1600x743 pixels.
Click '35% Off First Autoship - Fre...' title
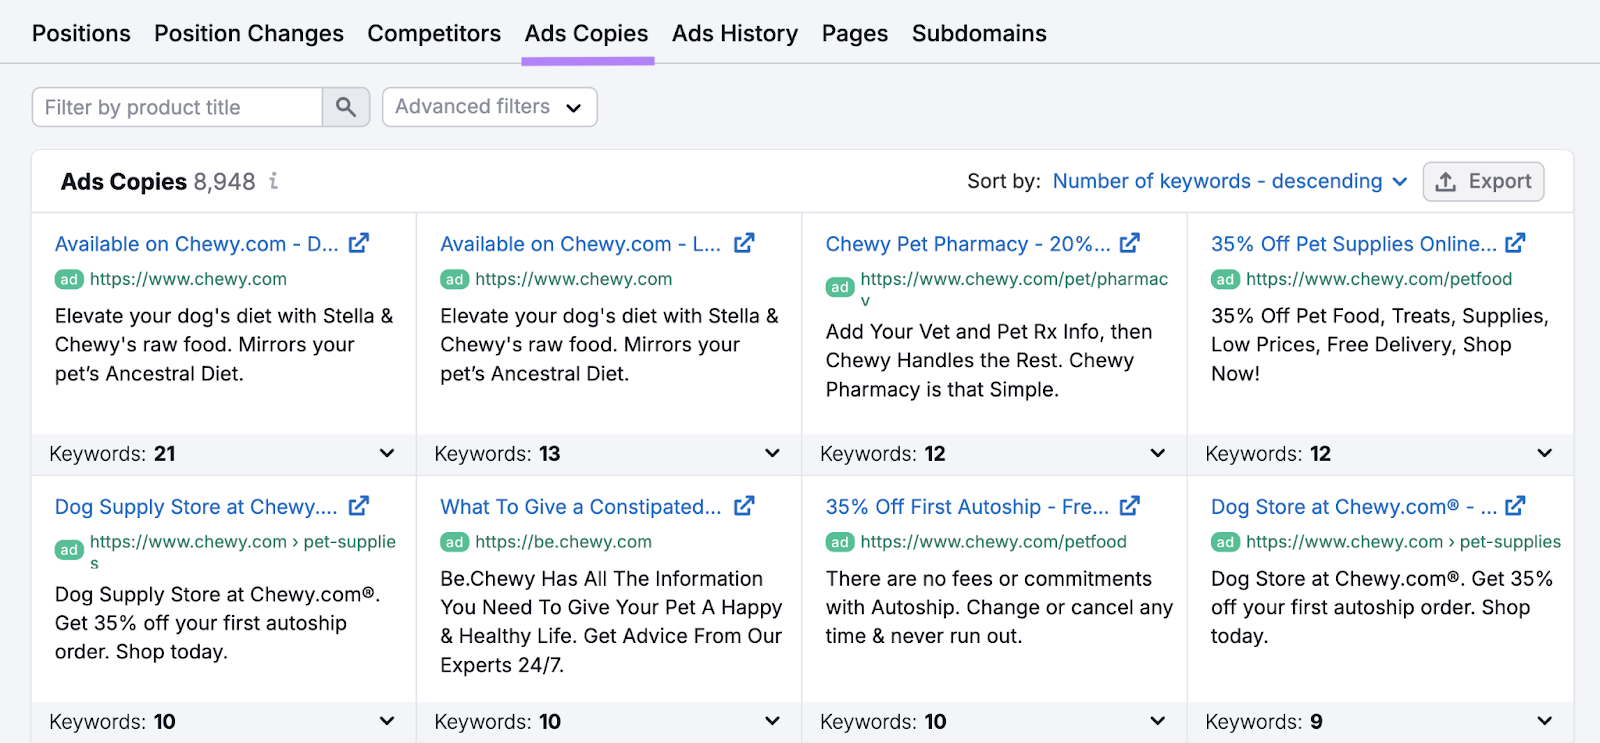click(967, 507)
